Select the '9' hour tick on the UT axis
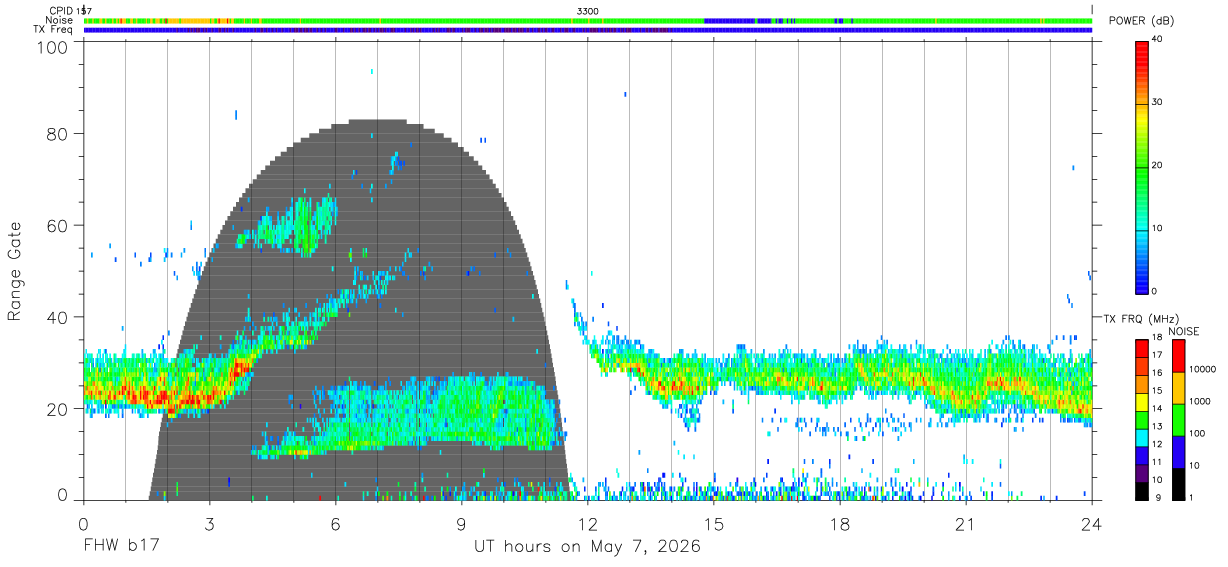 (462, 523)
